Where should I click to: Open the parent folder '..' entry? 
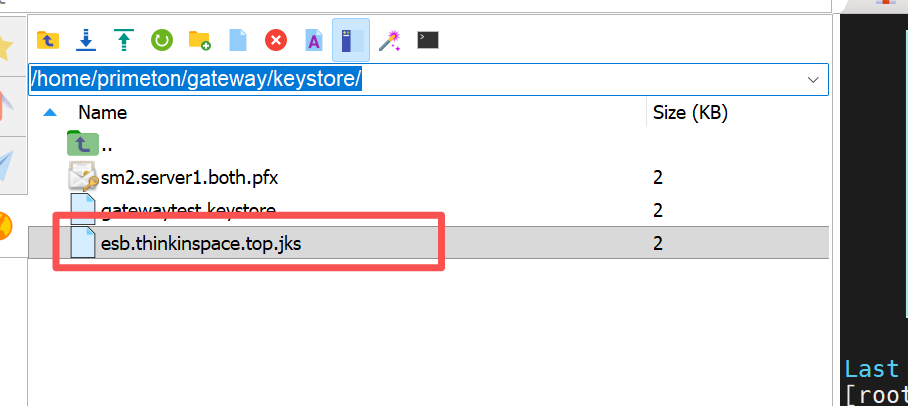pos(105,145)
